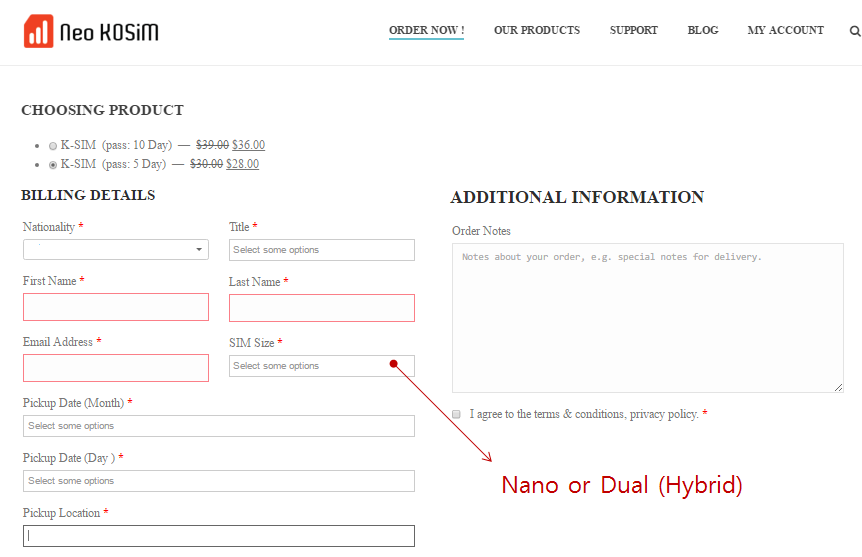
Task: Click the Neo KOSIM logo icon
Action: (x=38, y=31)
